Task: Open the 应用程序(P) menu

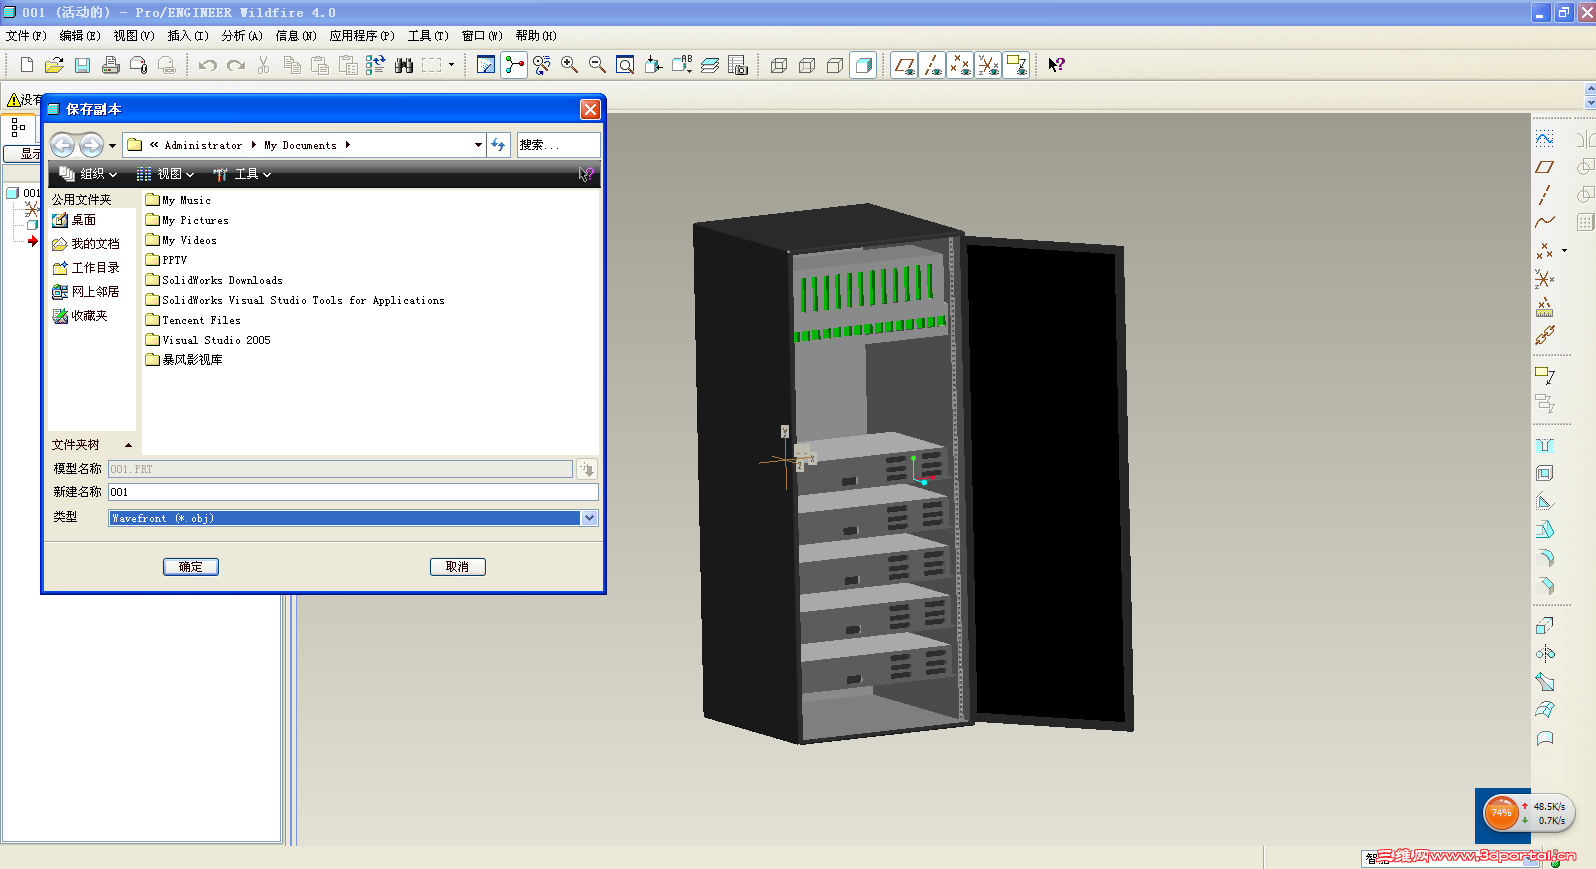Action: click(362, 36)
